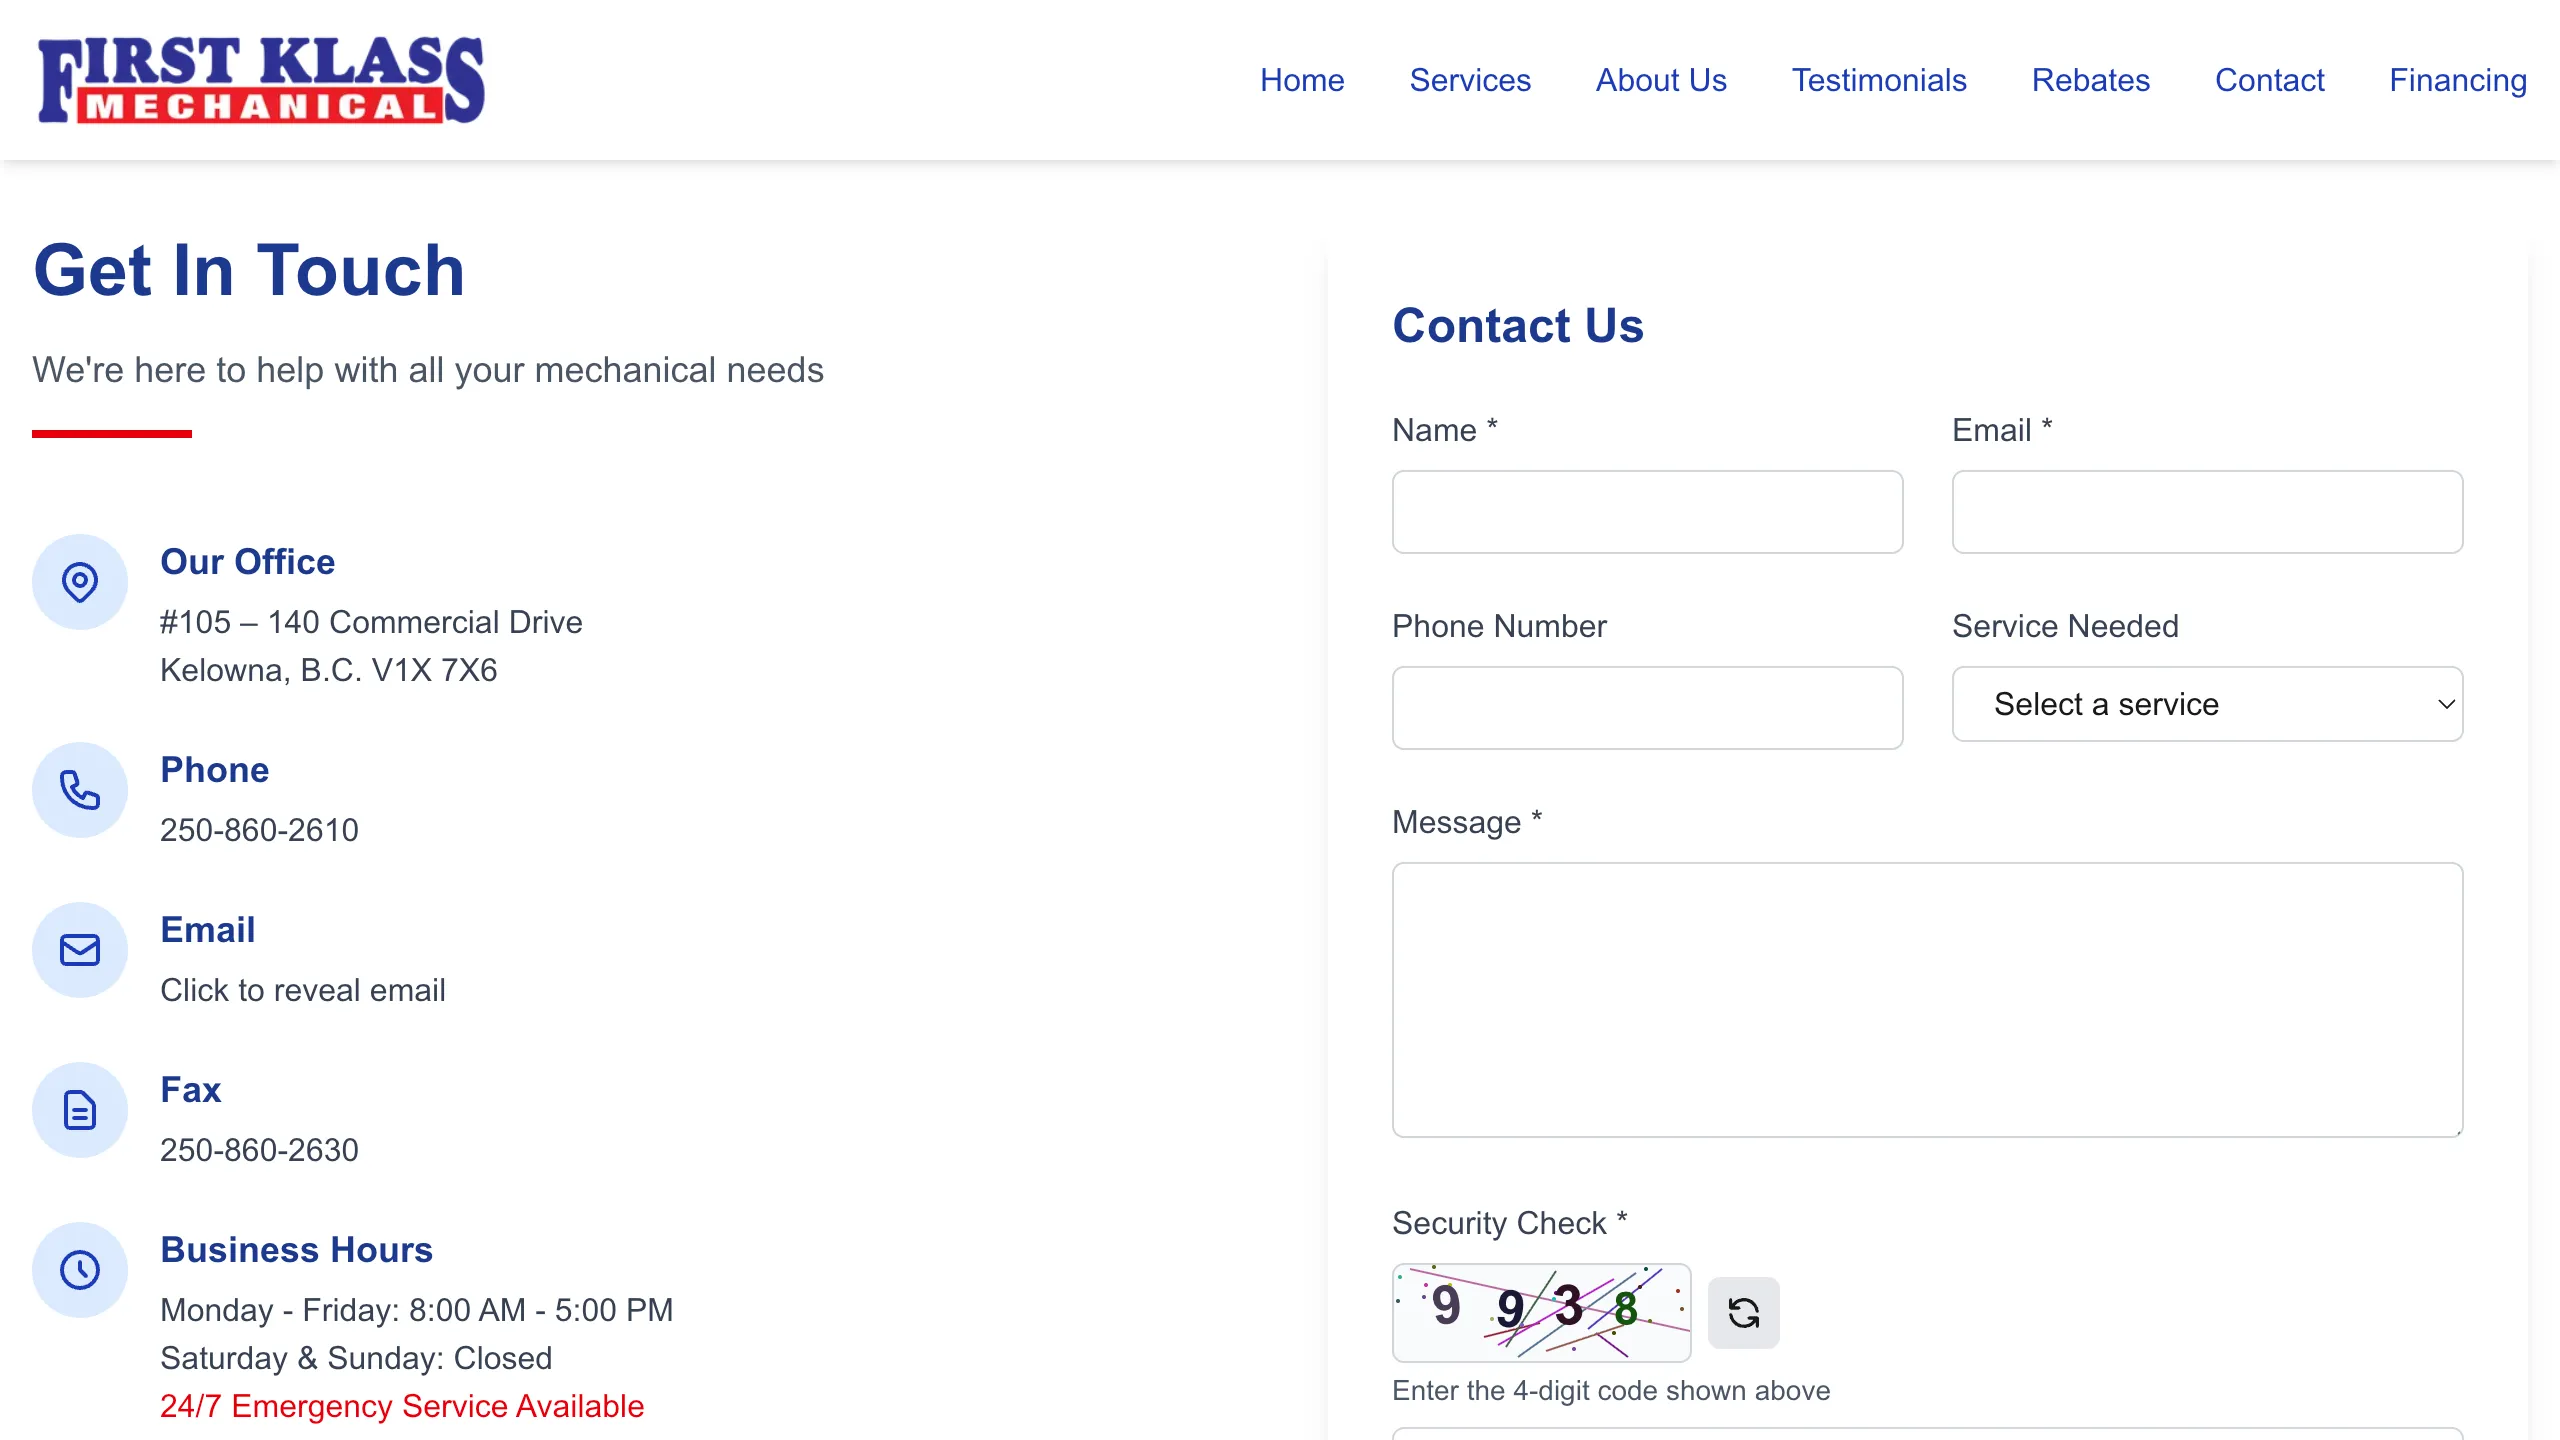Screen dimensions: 2560x1440
Task: Click the Home navigation link
Action: [1302, 80]
